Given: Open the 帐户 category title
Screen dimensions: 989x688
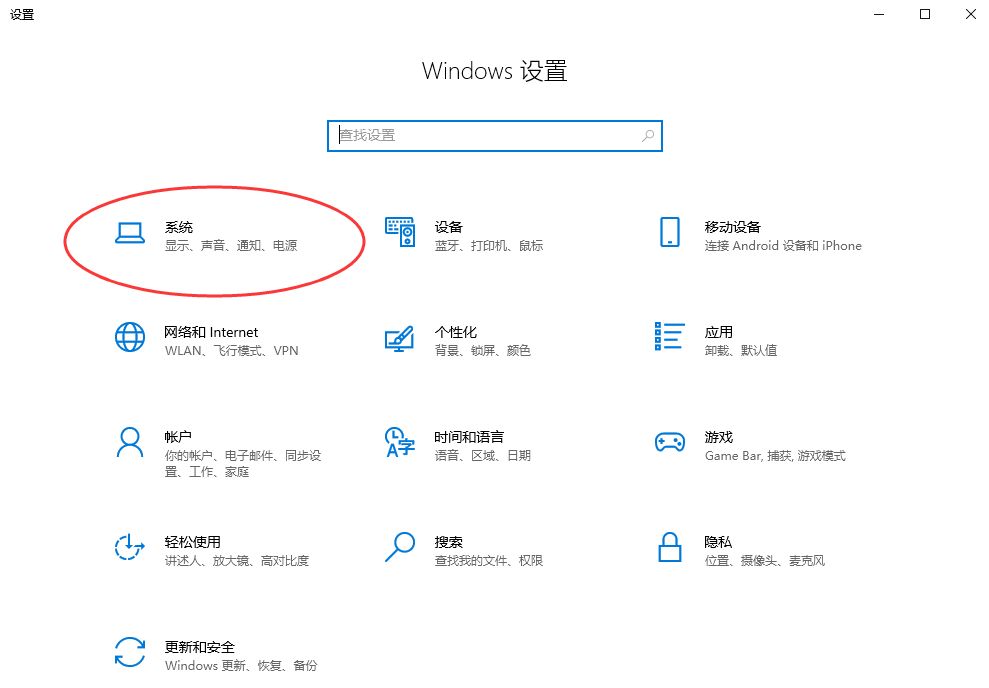Looking at the screenshot, I should coord(178,437).
